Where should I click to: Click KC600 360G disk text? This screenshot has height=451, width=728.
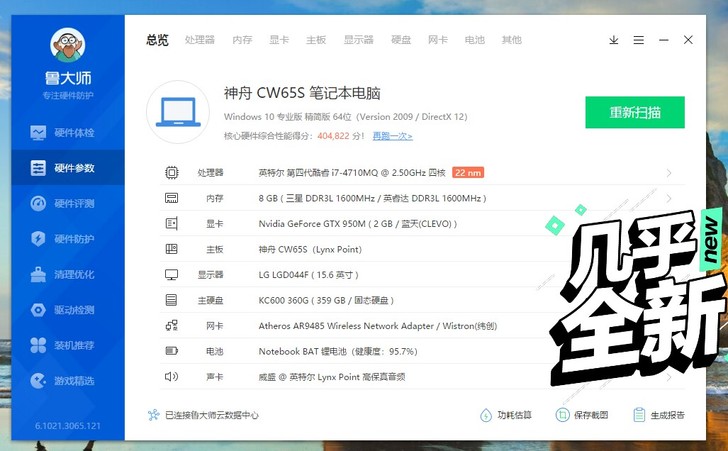click(x=326, y=300)
